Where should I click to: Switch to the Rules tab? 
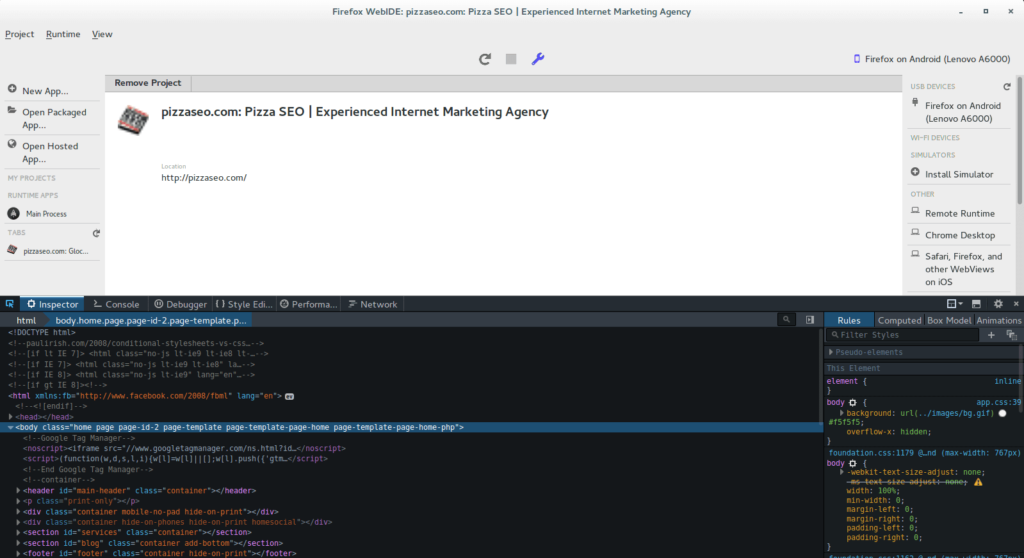pos(848,320)
